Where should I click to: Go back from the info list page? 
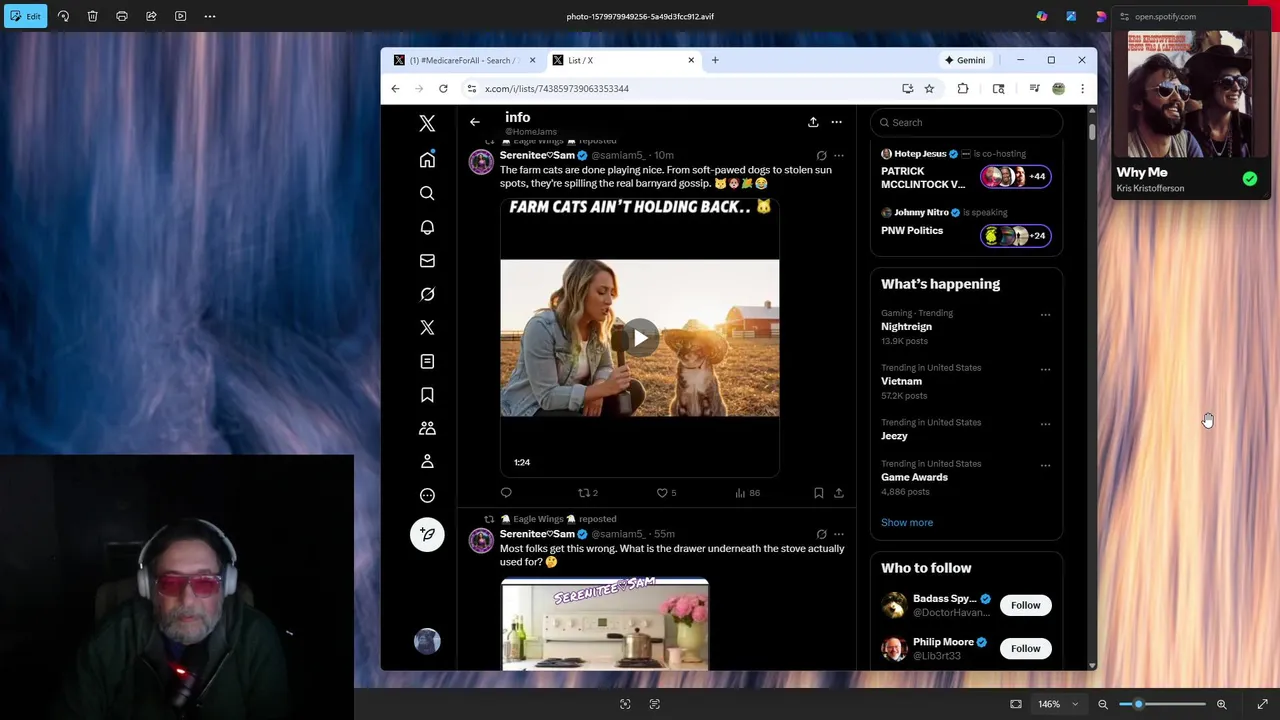(x=475, y=122)
